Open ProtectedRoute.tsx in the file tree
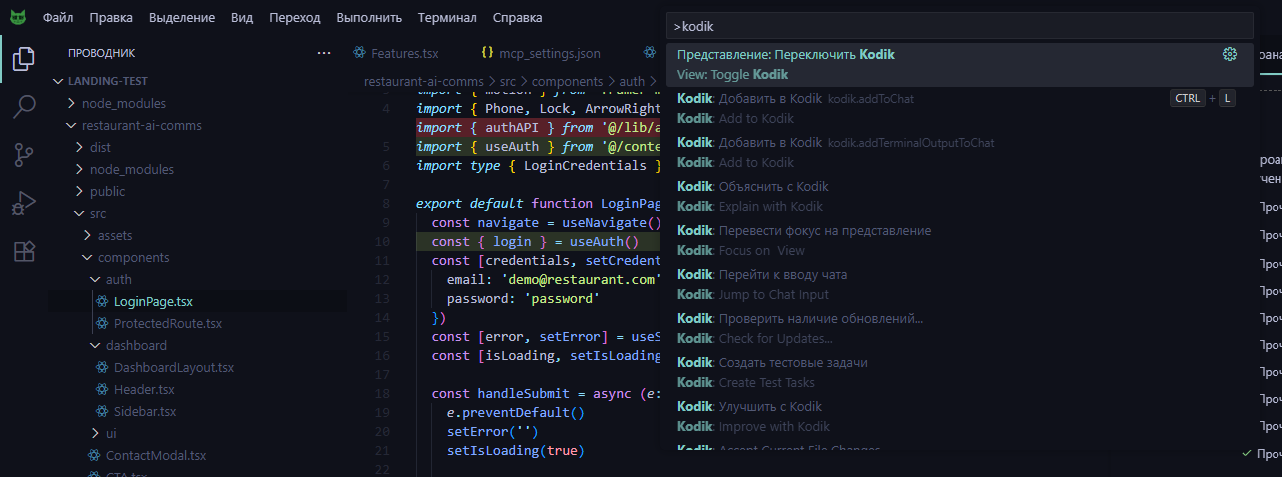 (x=167, y=323)
